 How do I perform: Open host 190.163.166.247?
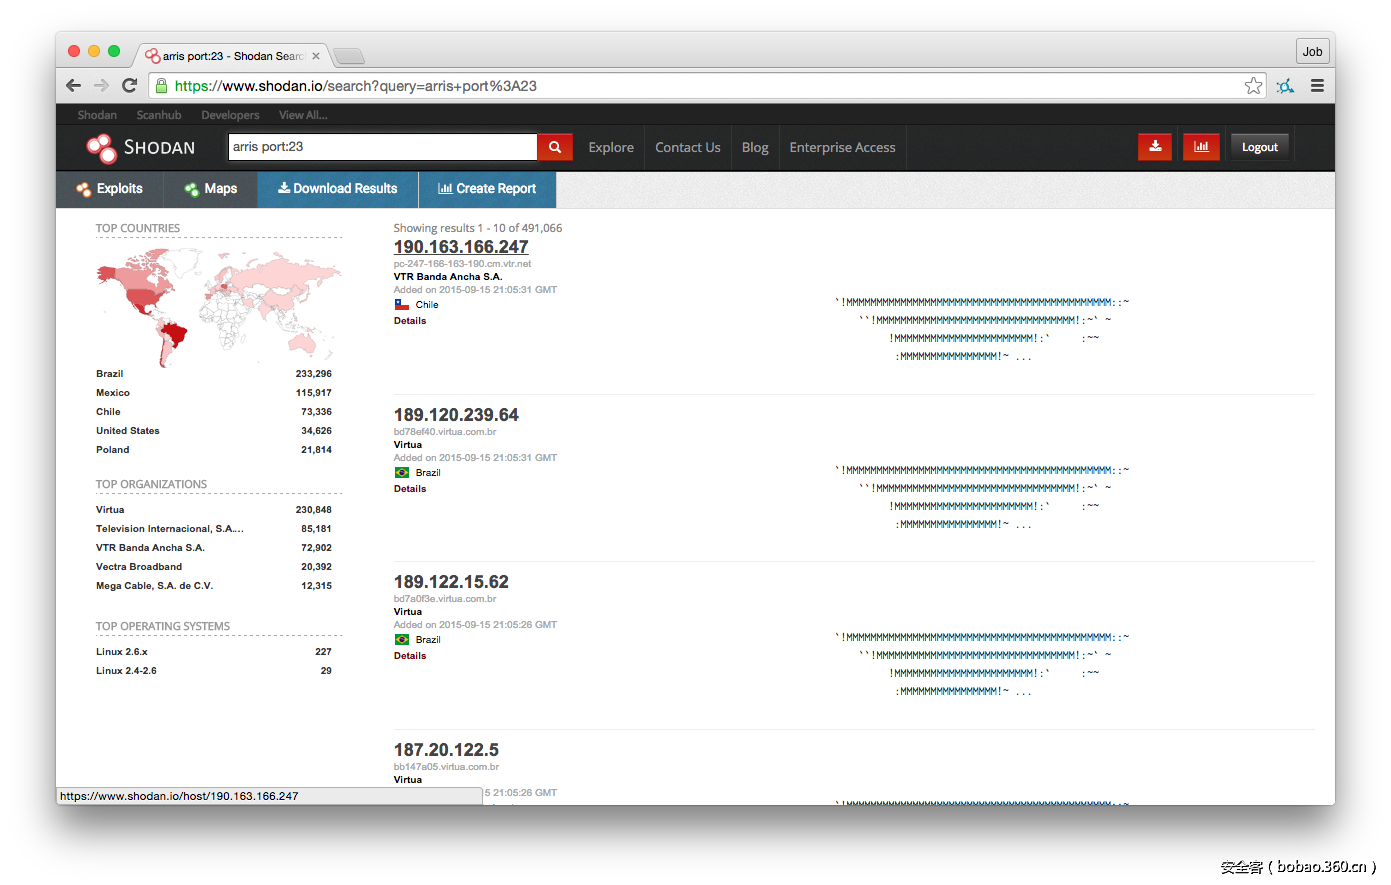coord(461,247)
